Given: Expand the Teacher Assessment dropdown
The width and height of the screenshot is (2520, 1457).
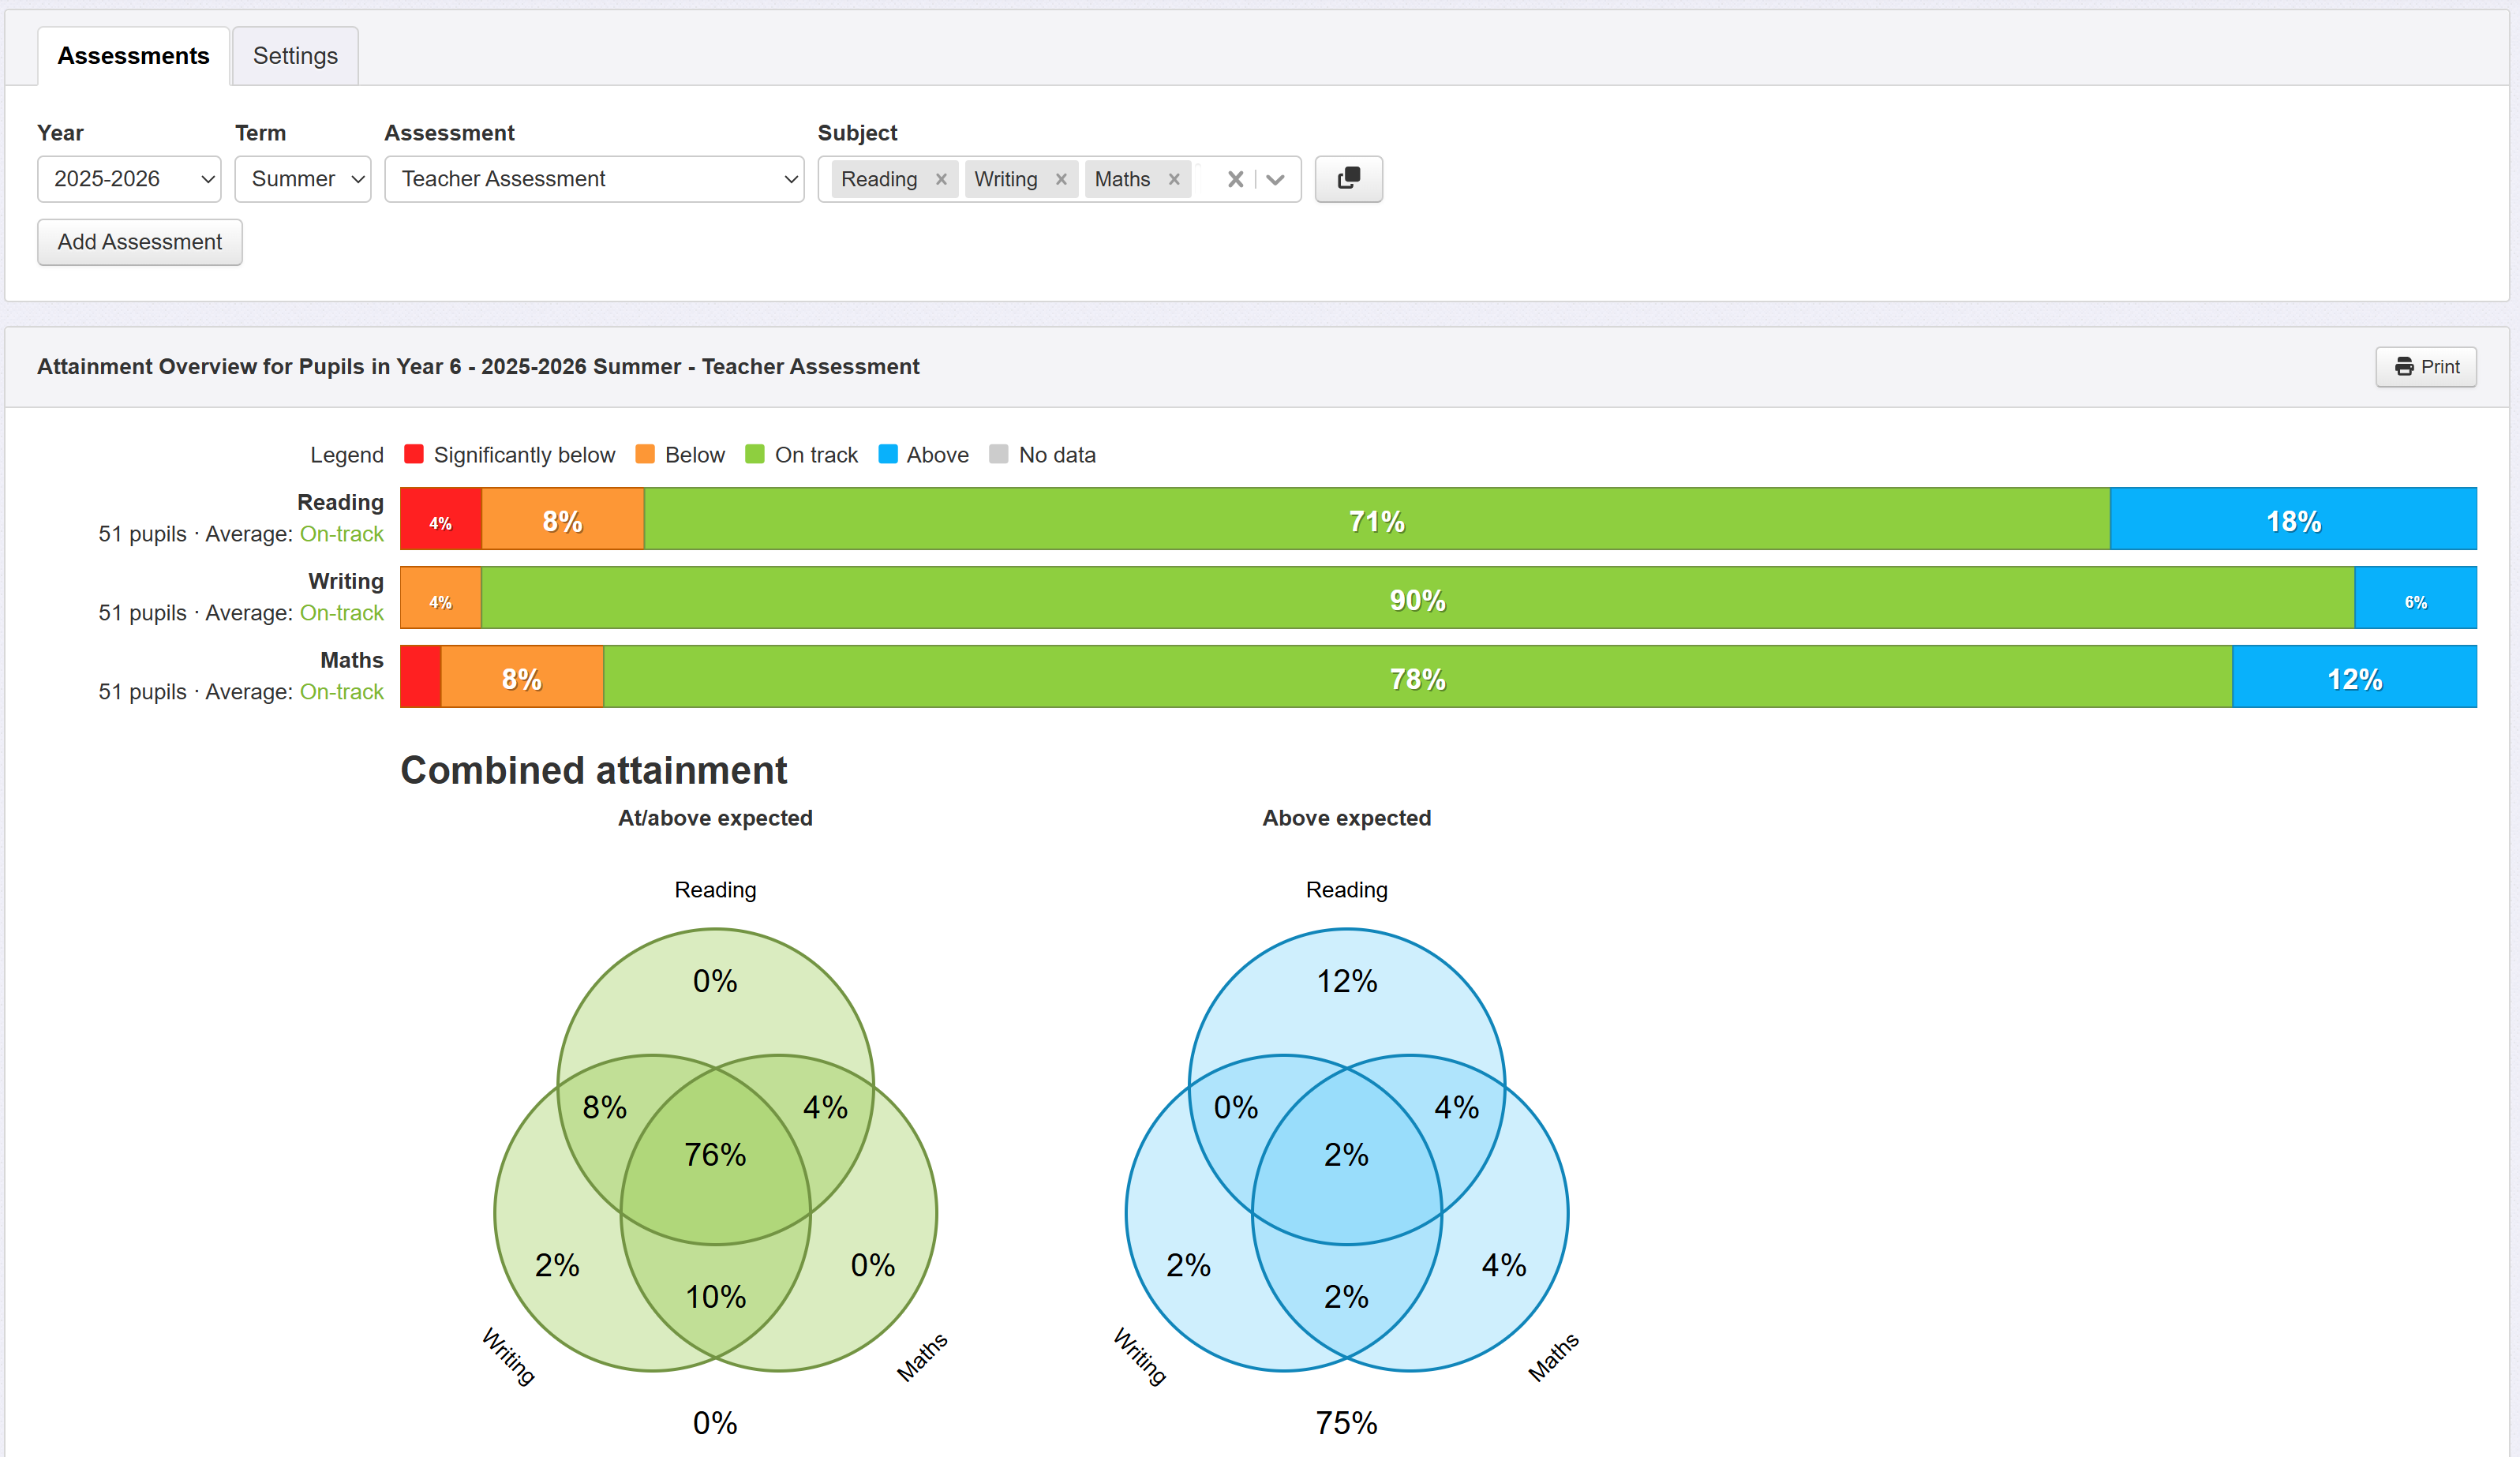Looking at the screenshot, I should [x=594, y=179].
